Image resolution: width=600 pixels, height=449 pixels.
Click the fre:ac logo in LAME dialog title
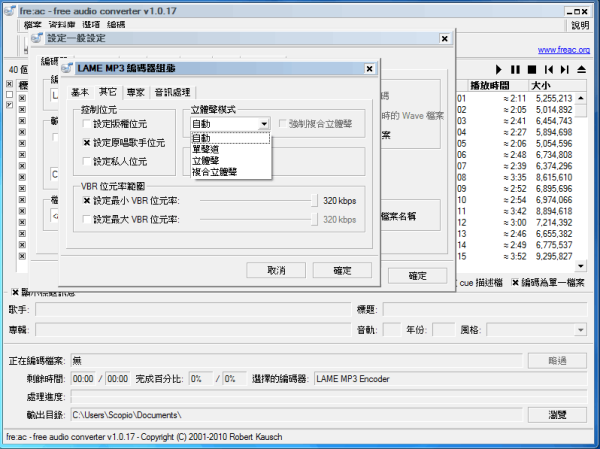click(67, 69)
